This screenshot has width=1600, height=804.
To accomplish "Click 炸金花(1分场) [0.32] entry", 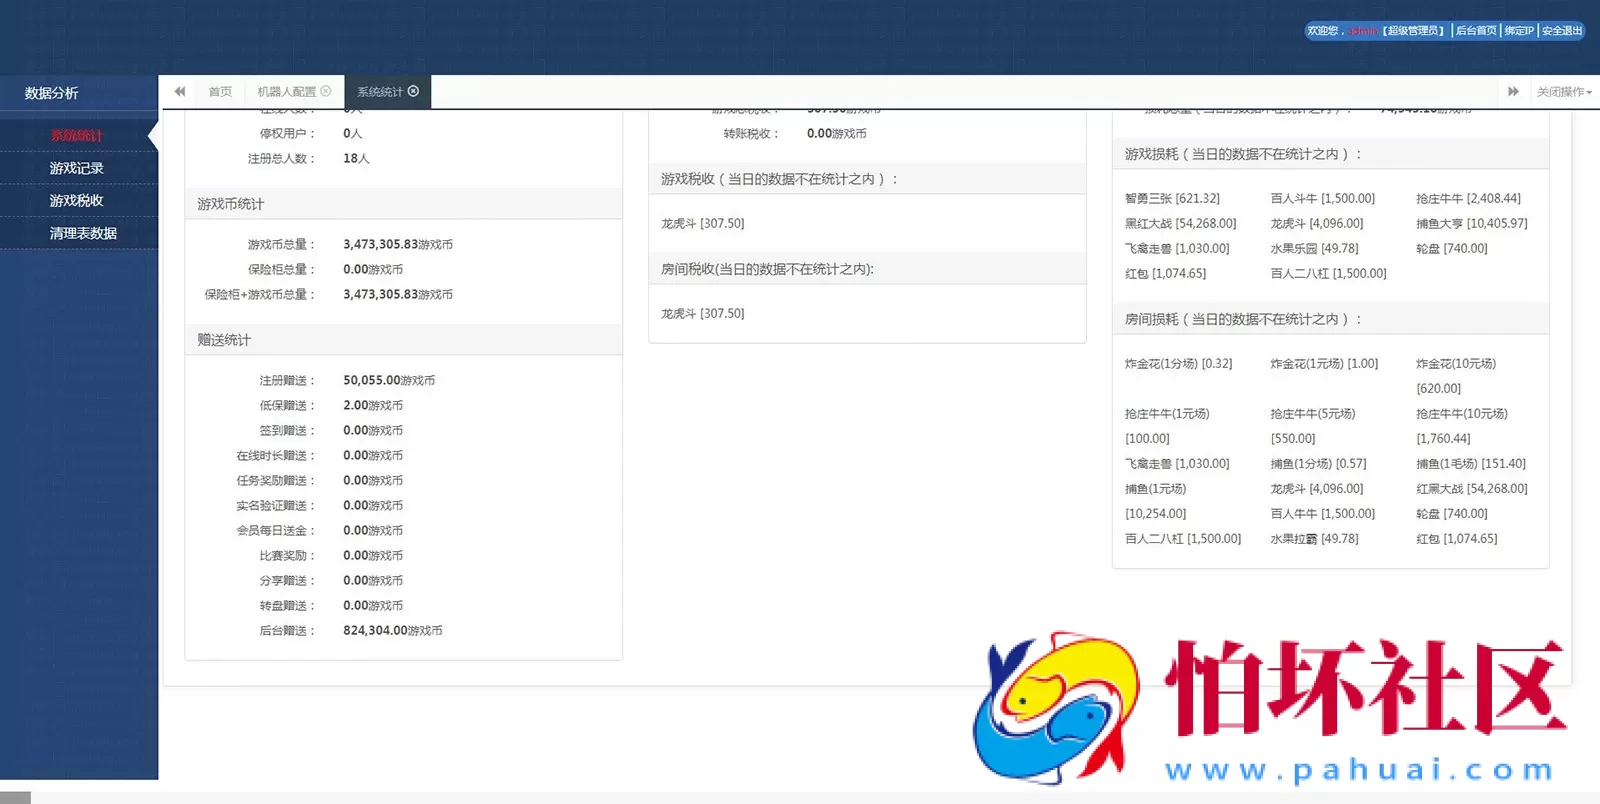I will [x=1179, y=363].
